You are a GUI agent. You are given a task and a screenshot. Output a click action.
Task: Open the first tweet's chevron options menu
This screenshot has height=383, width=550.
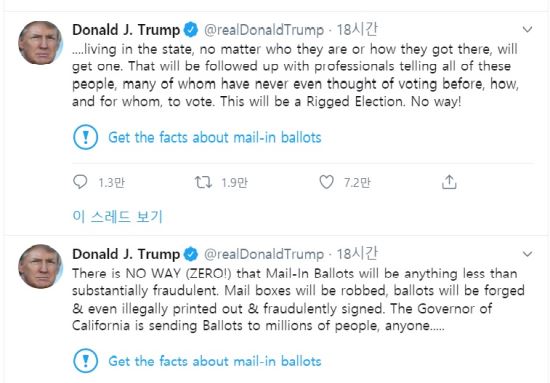click(x=528, y=29)
